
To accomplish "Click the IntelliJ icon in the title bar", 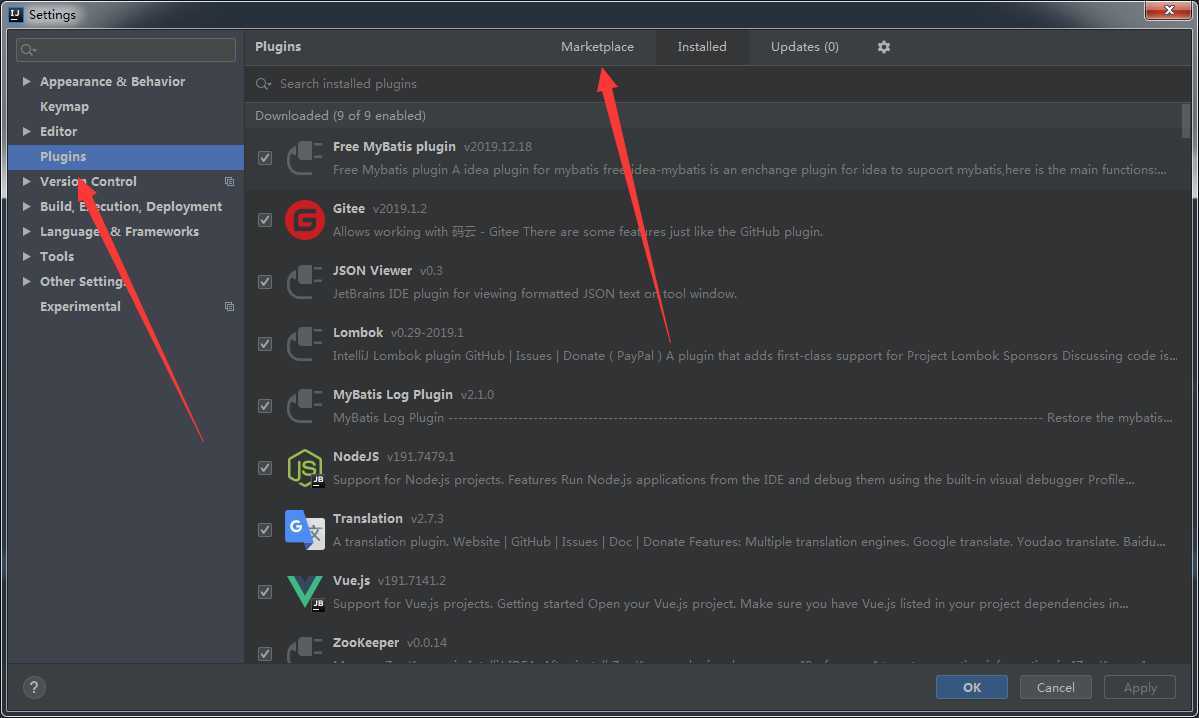I will [15, 14].
